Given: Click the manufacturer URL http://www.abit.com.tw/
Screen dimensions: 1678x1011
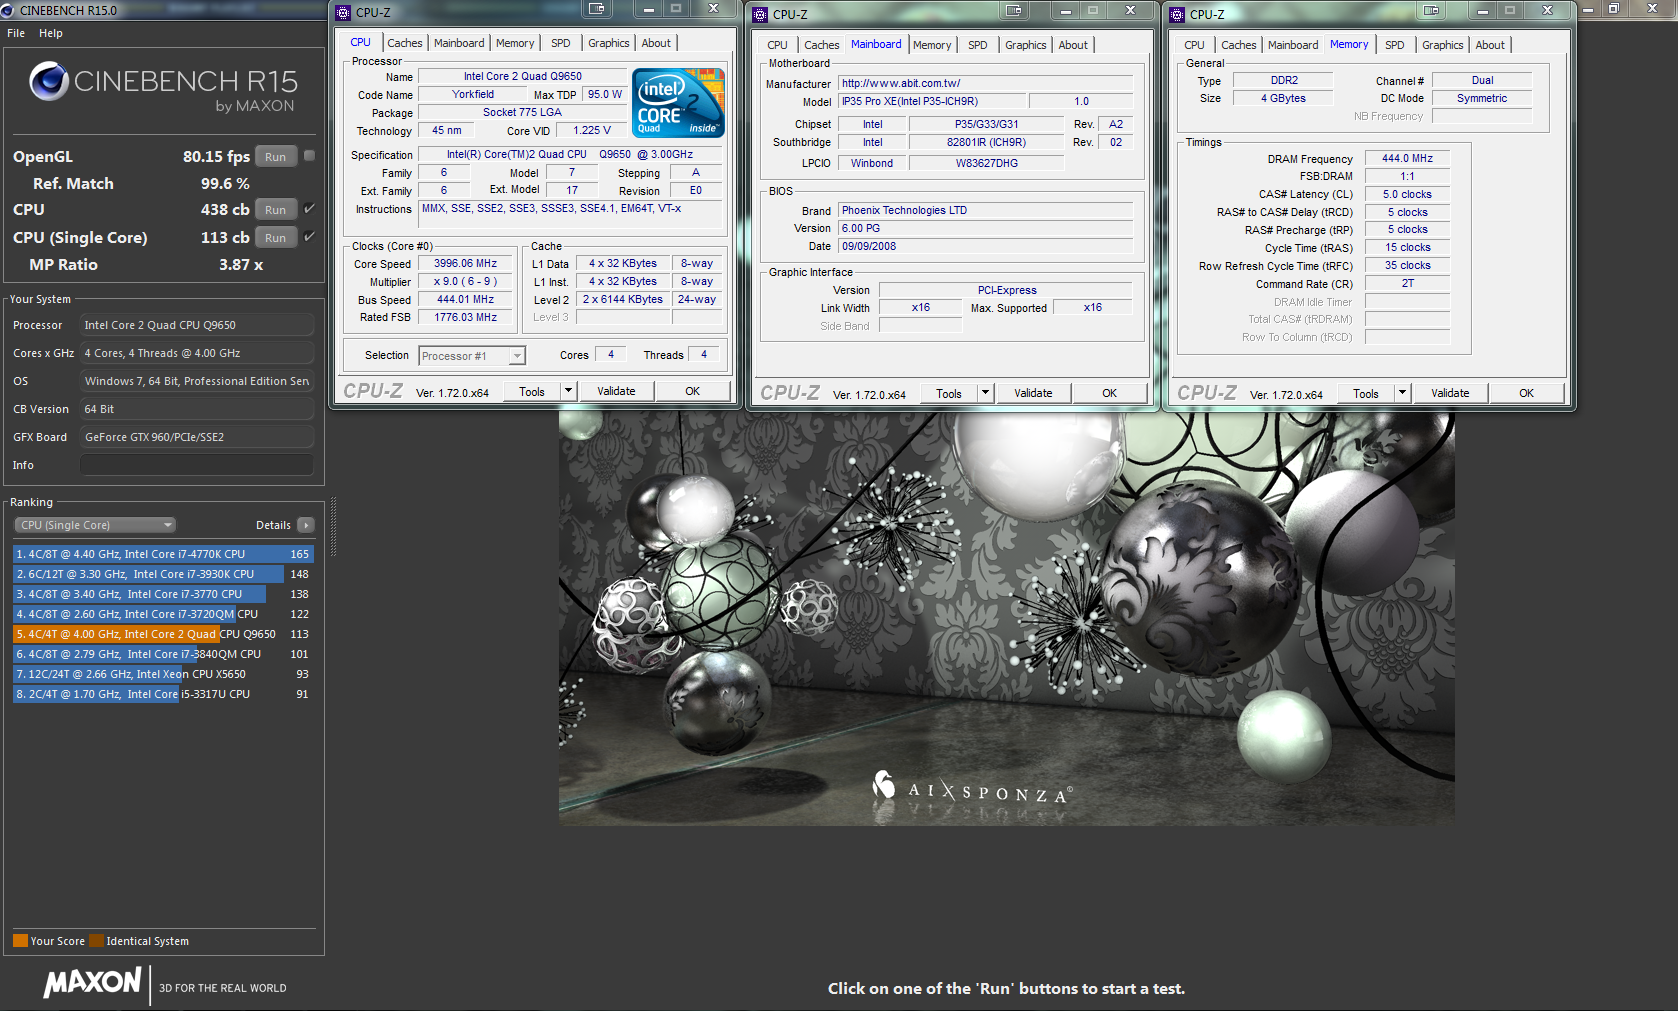Looking at the screenshot, I should click(x=901, y=83).
